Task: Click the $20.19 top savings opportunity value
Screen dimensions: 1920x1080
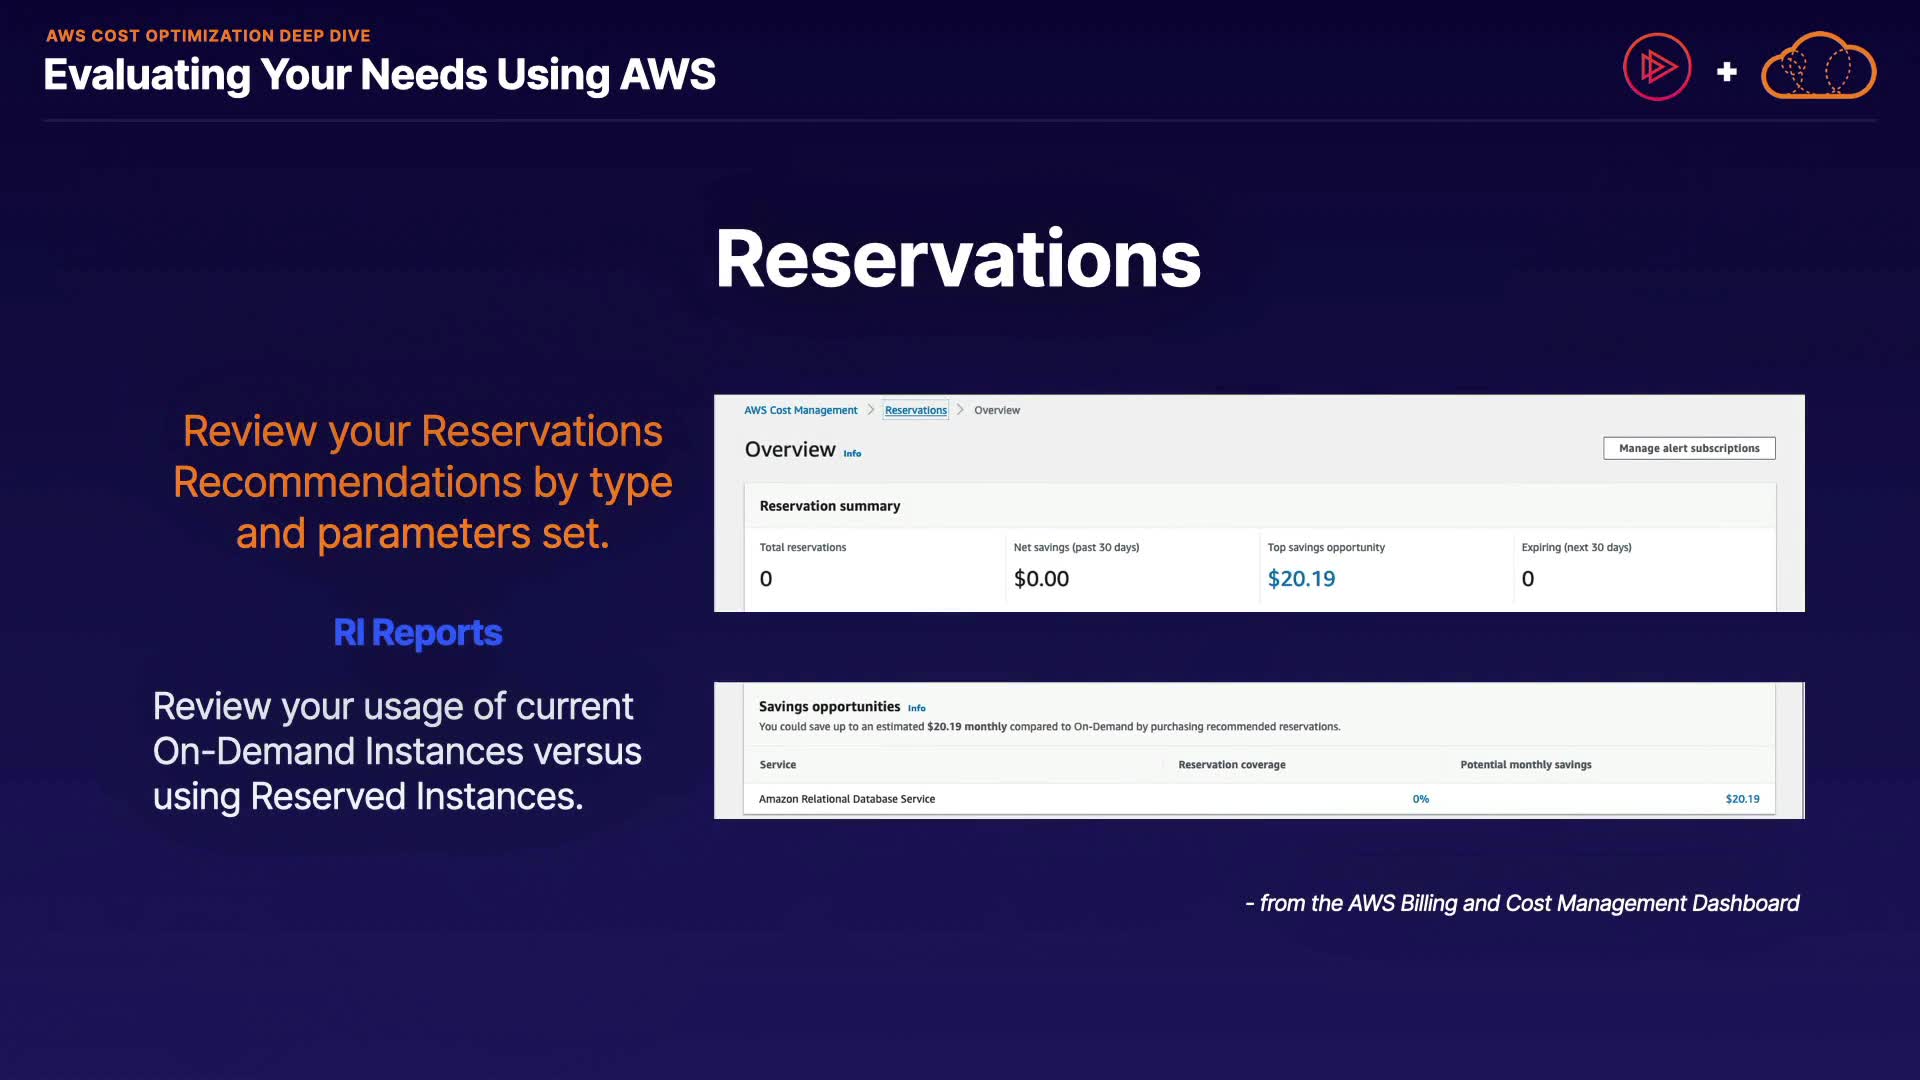Action: [x=1301, y=578]
